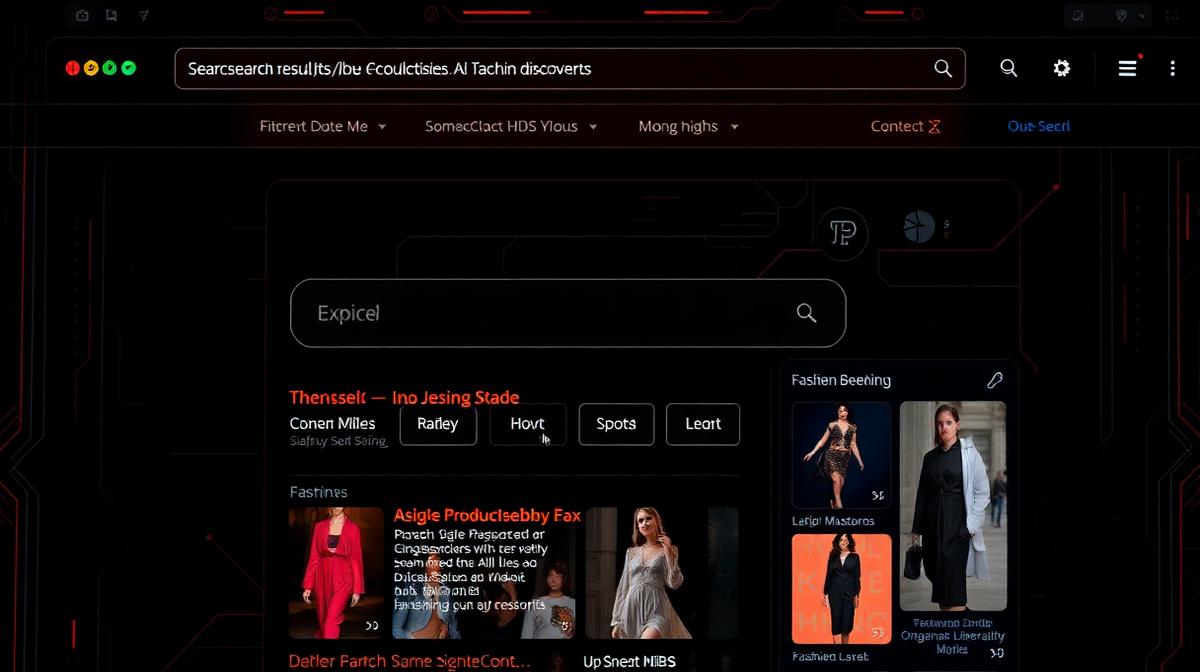Image resolution: width=1200 pixels, height=672 pixels.
Task: Click the dark pie-chart avatar icon
Action: pyautogui.click(x=918, y=226)
